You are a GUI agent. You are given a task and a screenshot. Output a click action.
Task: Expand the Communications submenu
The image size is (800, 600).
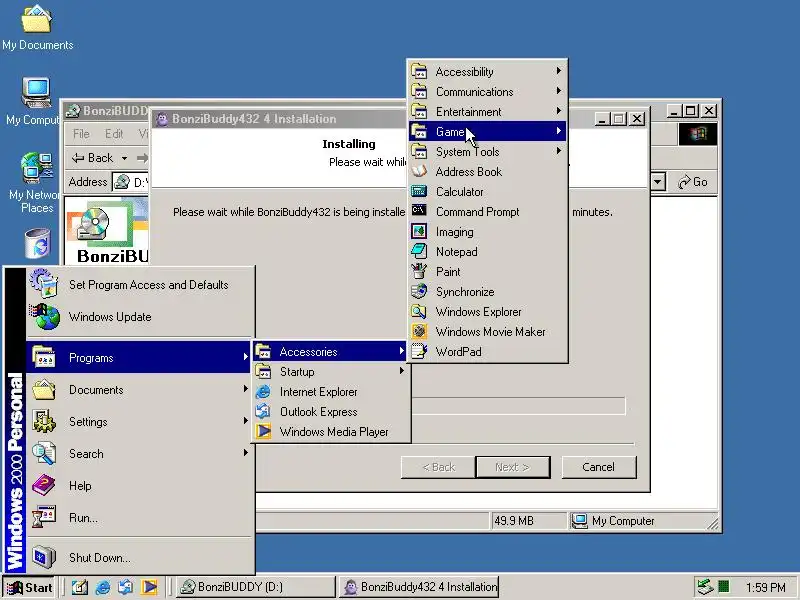point(487,91)
